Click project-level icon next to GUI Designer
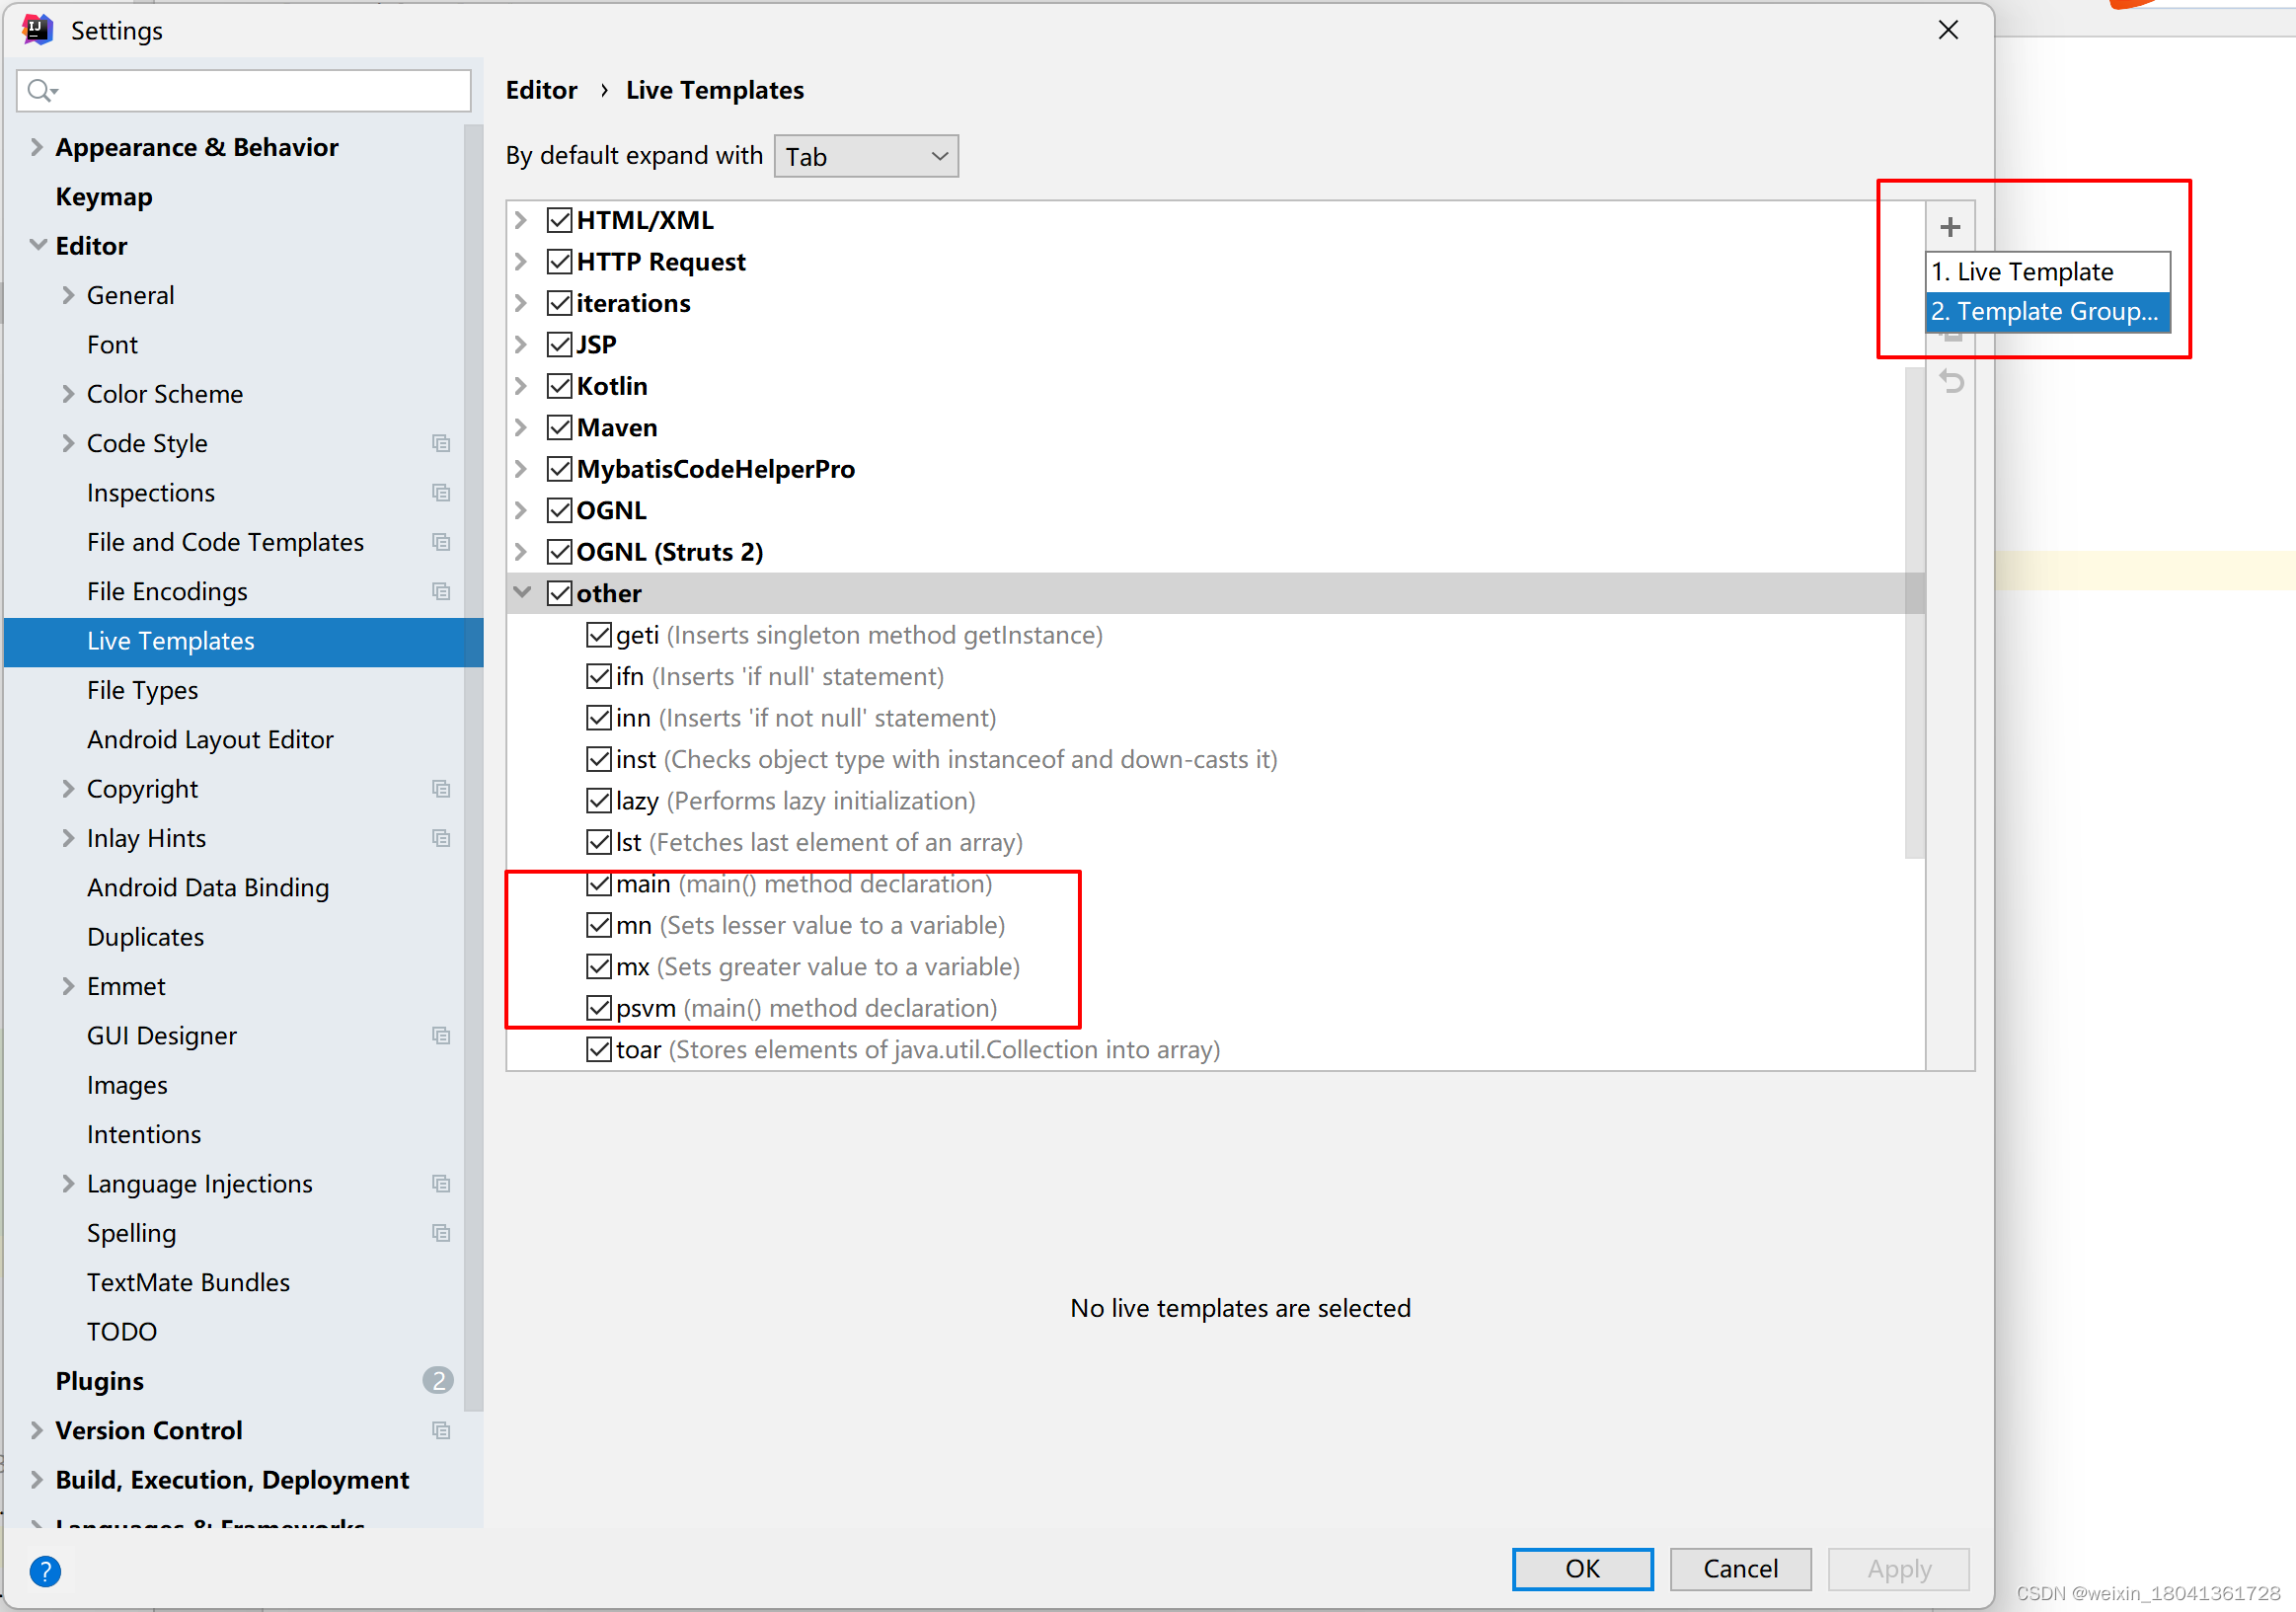 click(441, 1035)
